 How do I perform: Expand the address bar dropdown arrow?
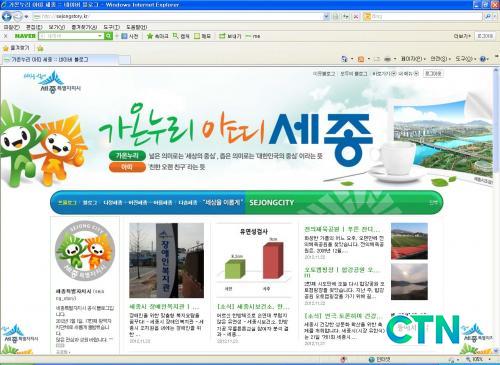pos(326,16)
